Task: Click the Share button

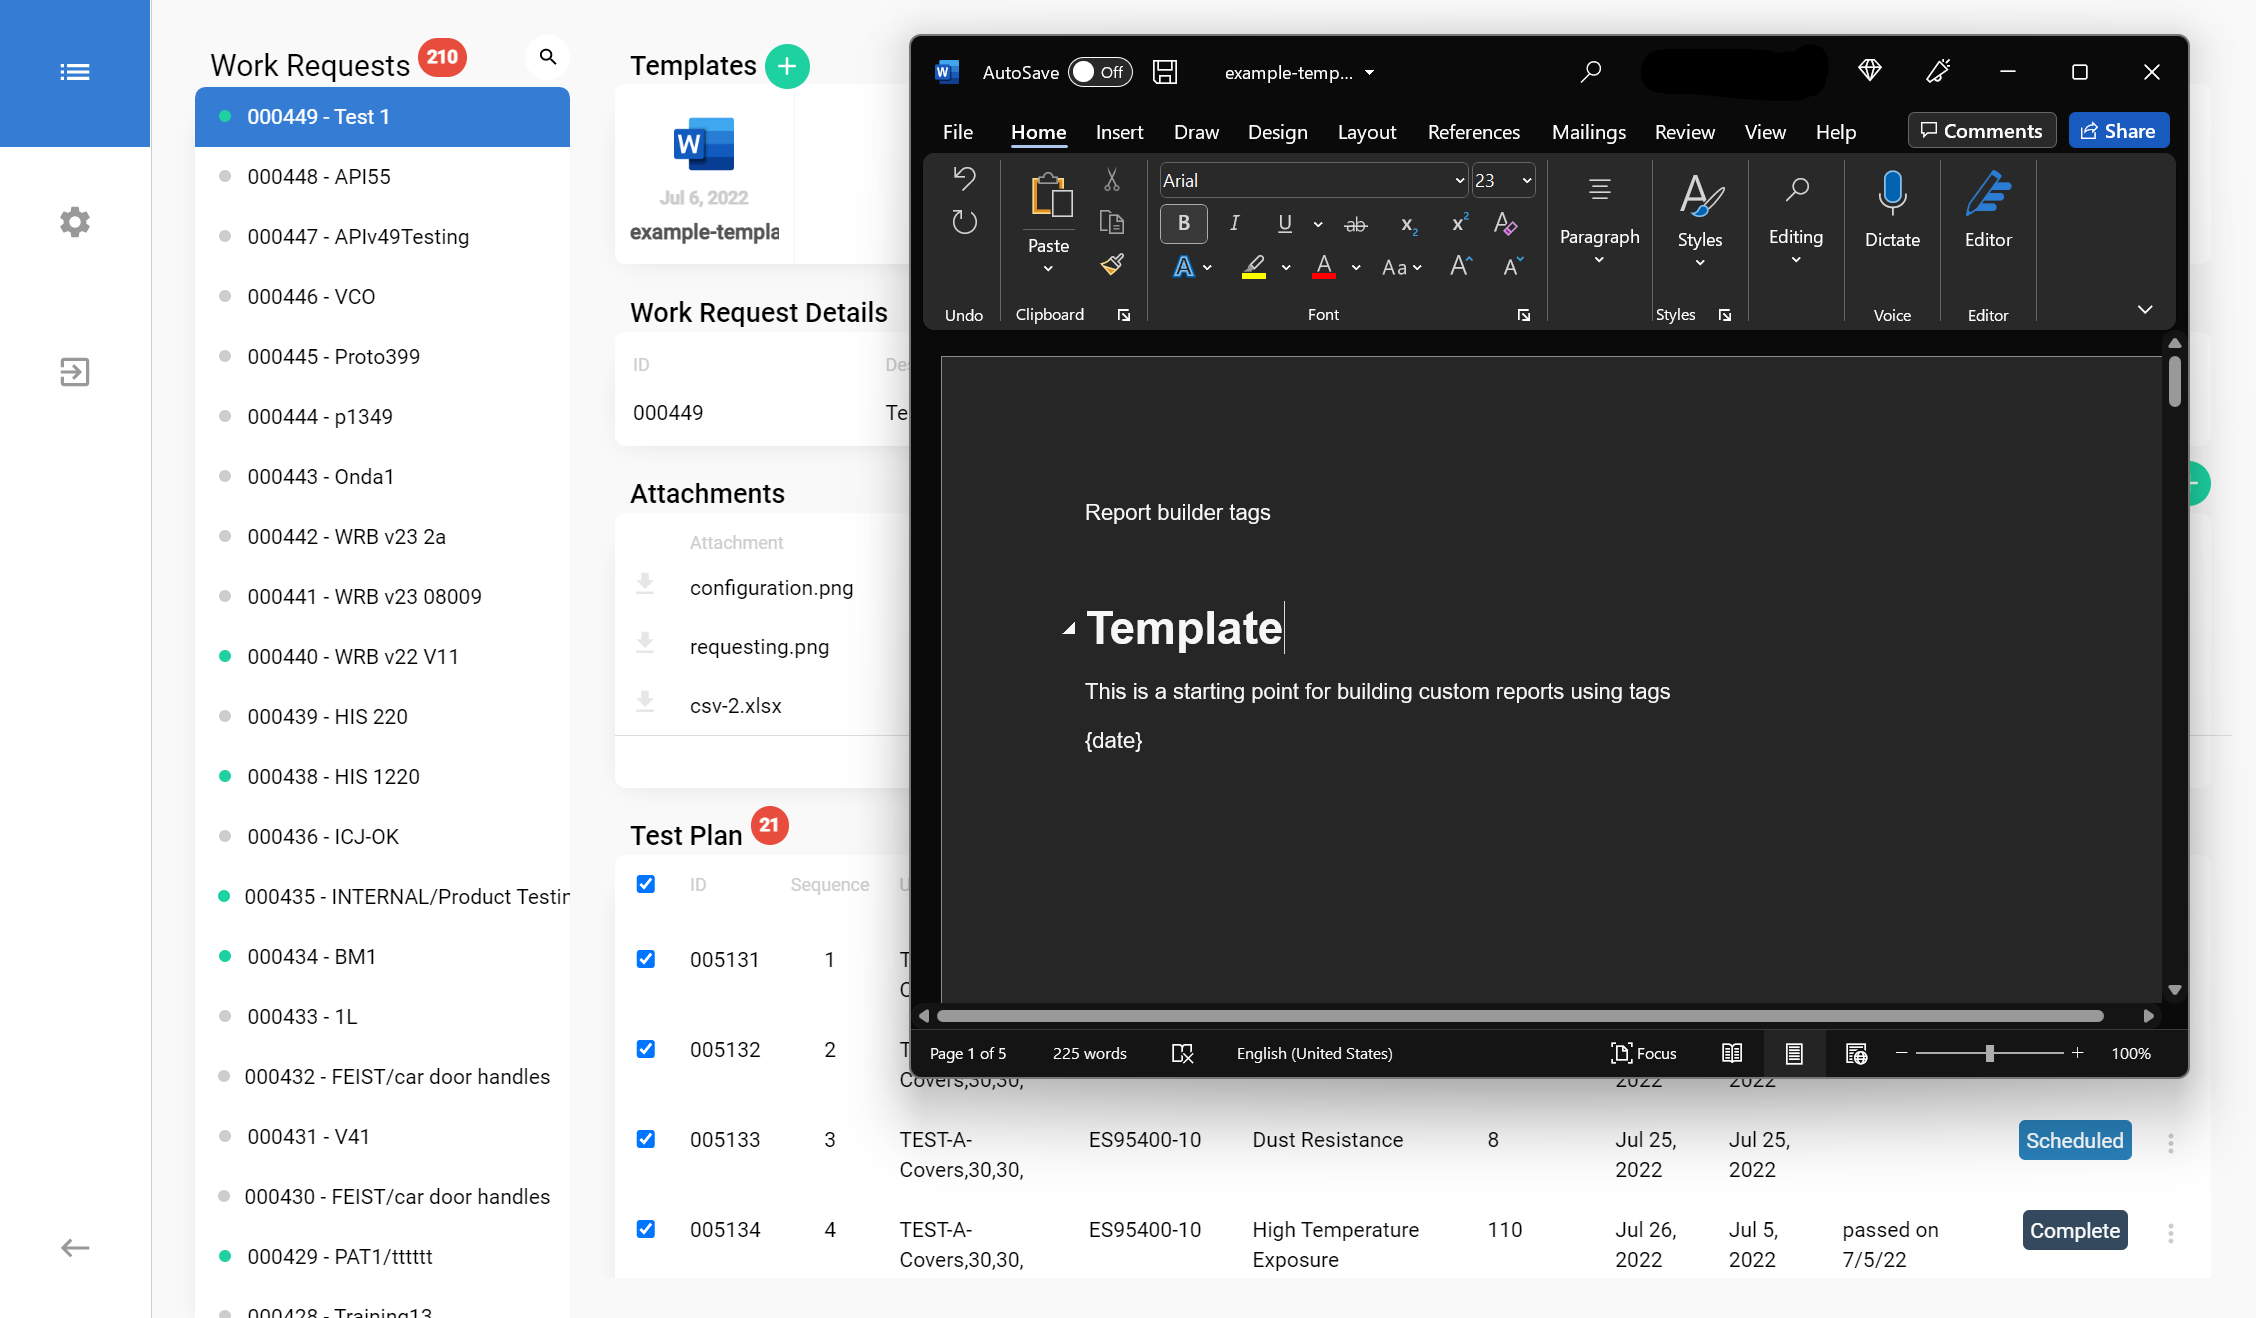Action: (x=2118, y=131)
